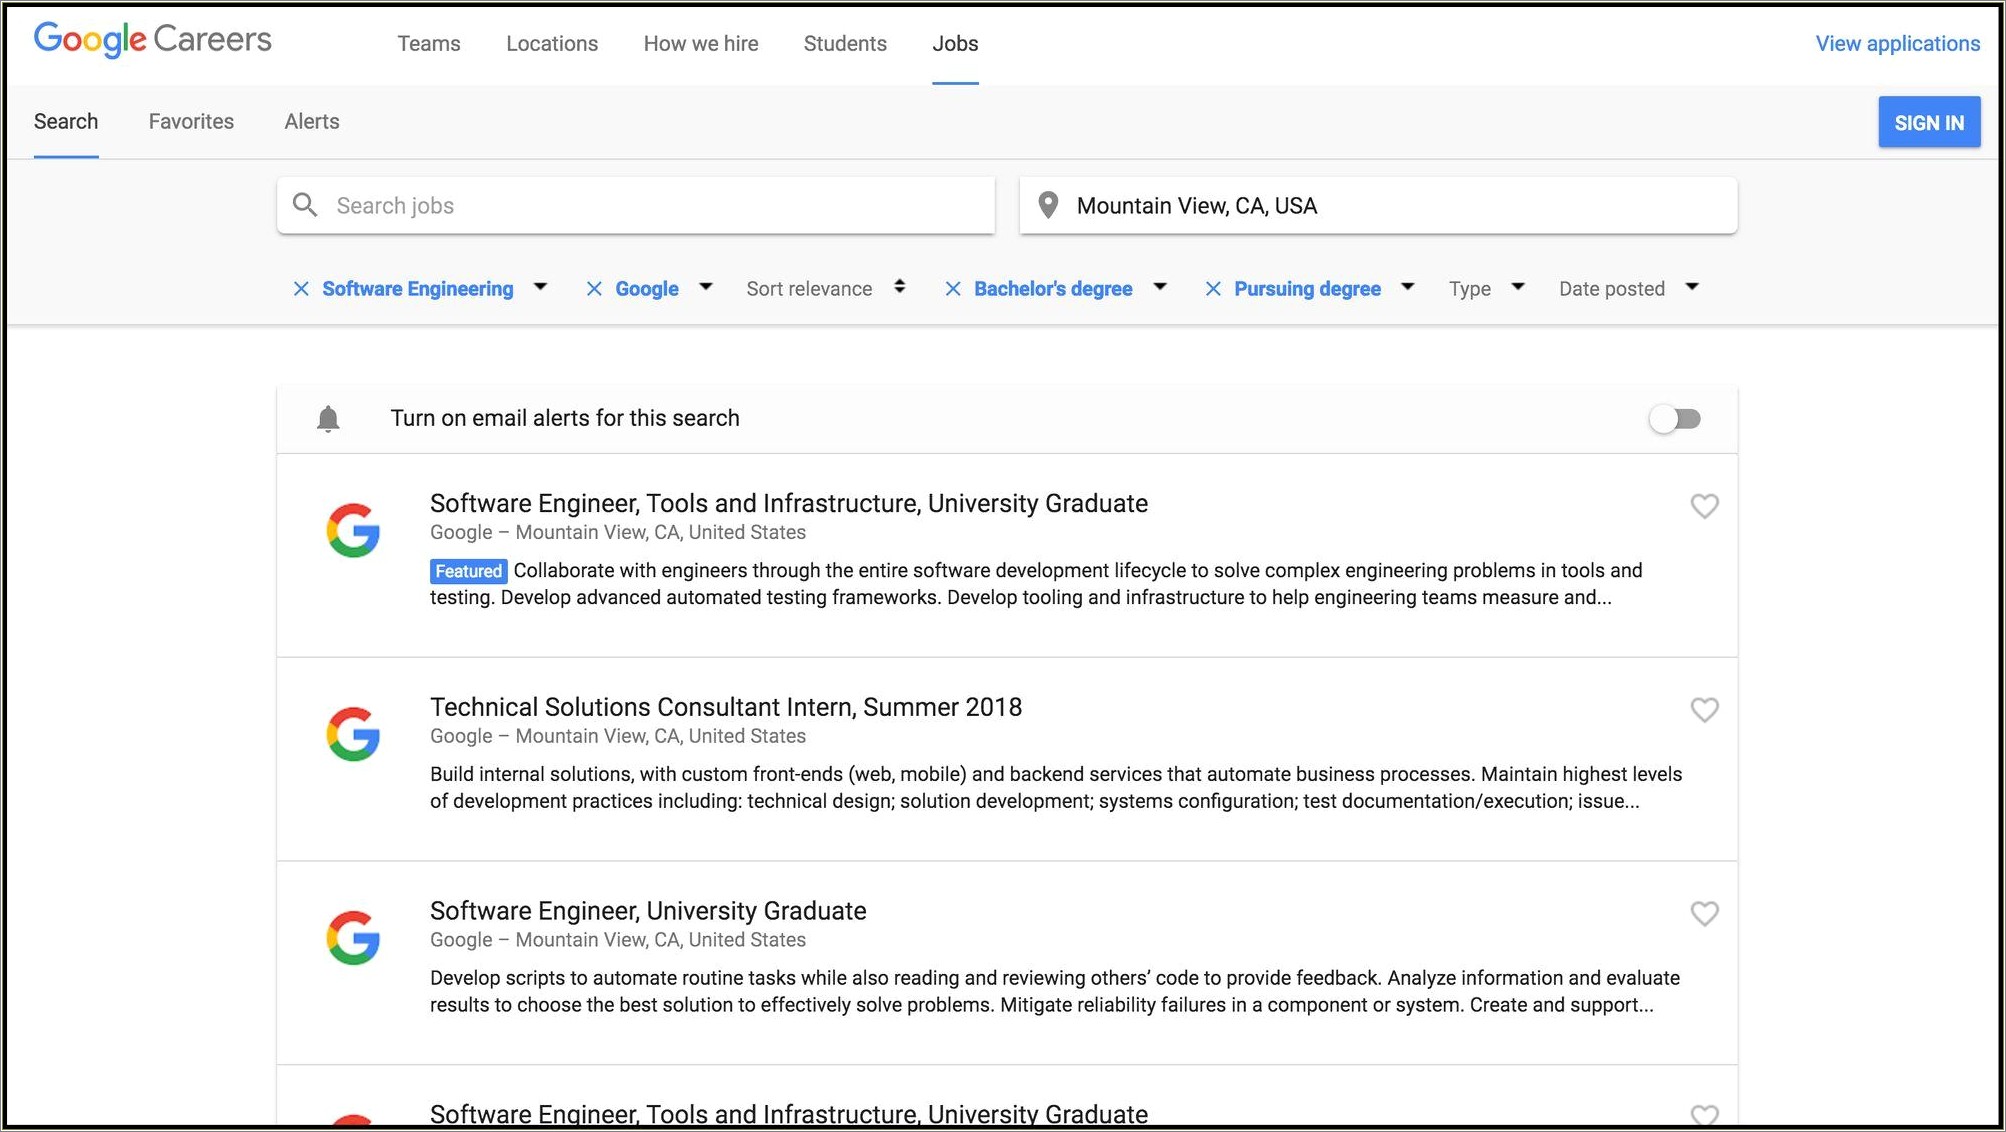Select the Favorites tab in search area
2006x1132 pixels.
point(192,121)
